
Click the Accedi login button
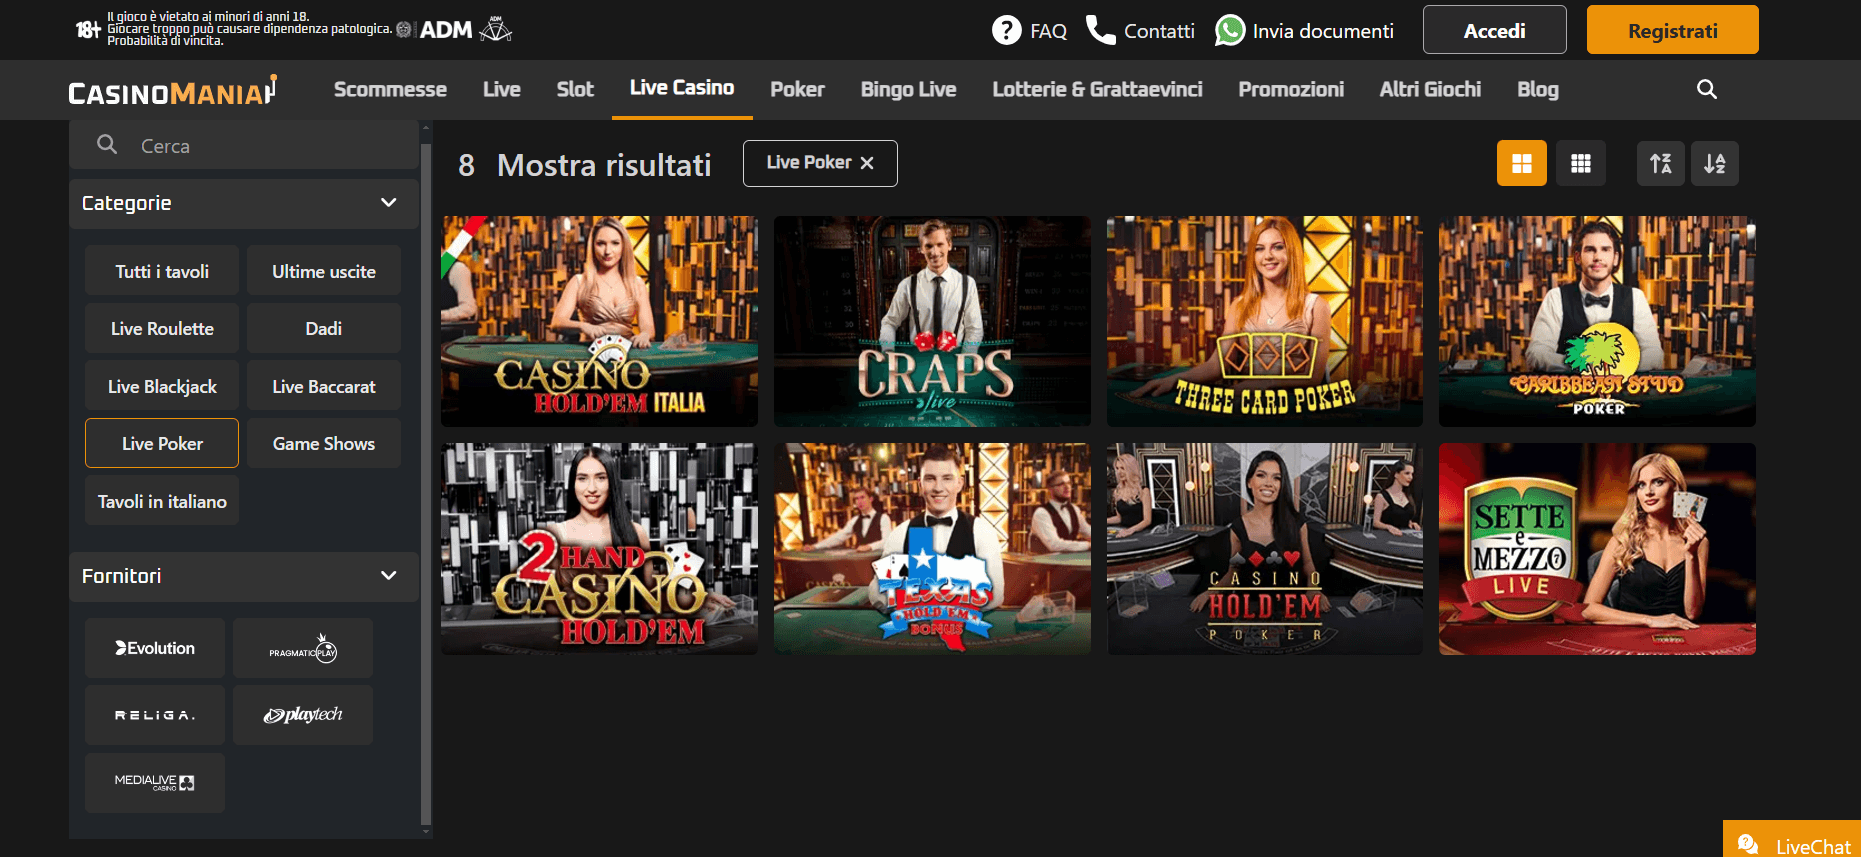click(1495, 30)
